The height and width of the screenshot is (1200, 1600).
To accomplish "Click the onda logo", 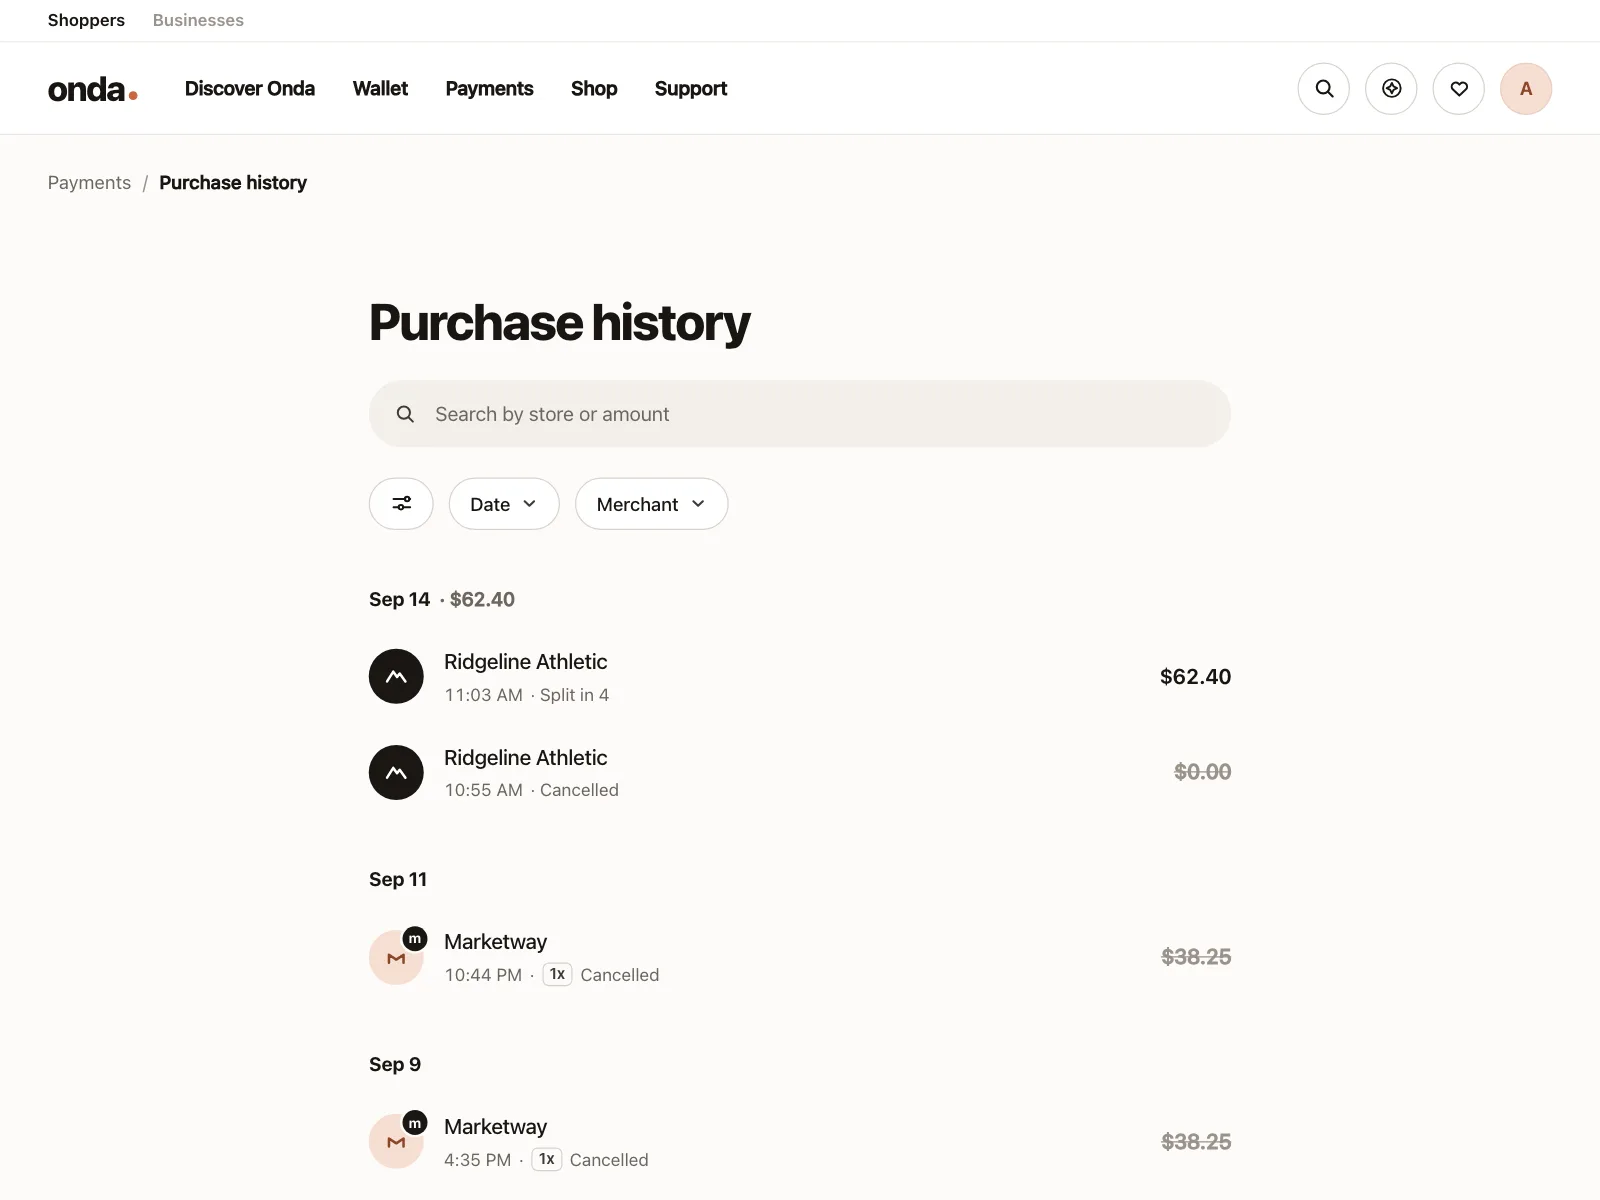I will point(92,89).
